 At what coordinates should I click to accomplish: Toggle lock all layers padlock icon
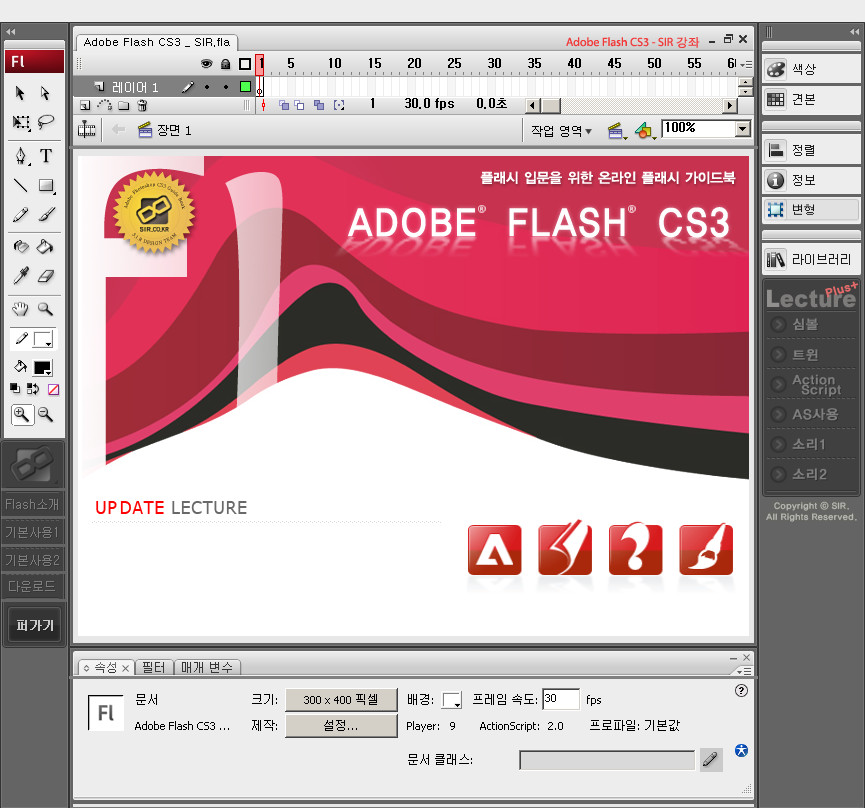(x=226, y=64)
